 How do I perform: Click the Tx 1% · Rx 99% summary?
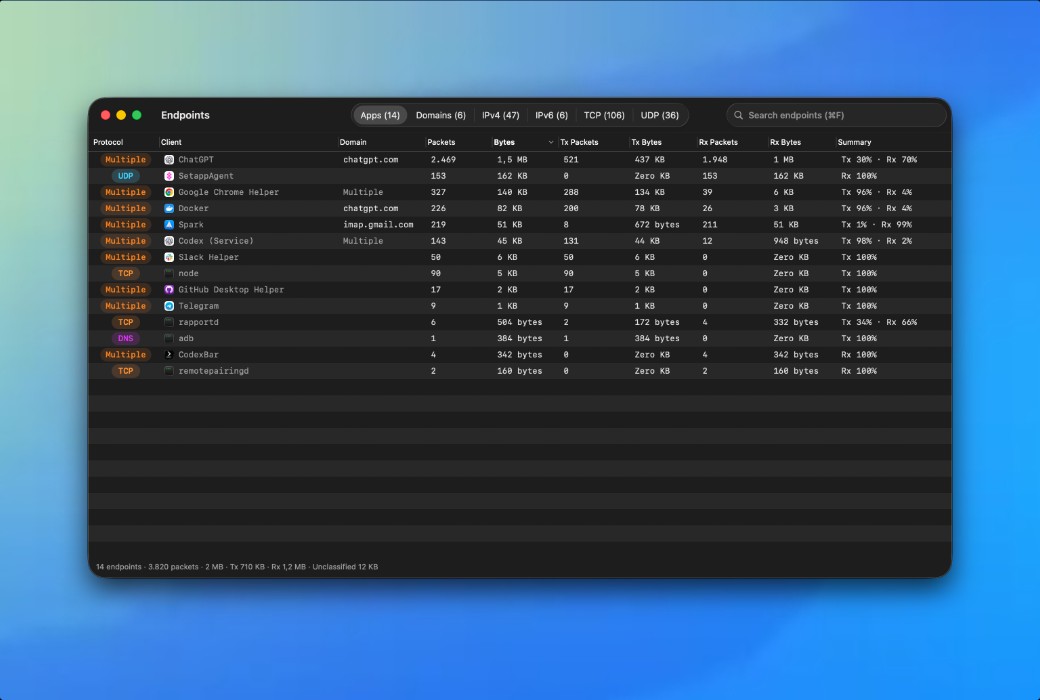(x=876, y=225)
